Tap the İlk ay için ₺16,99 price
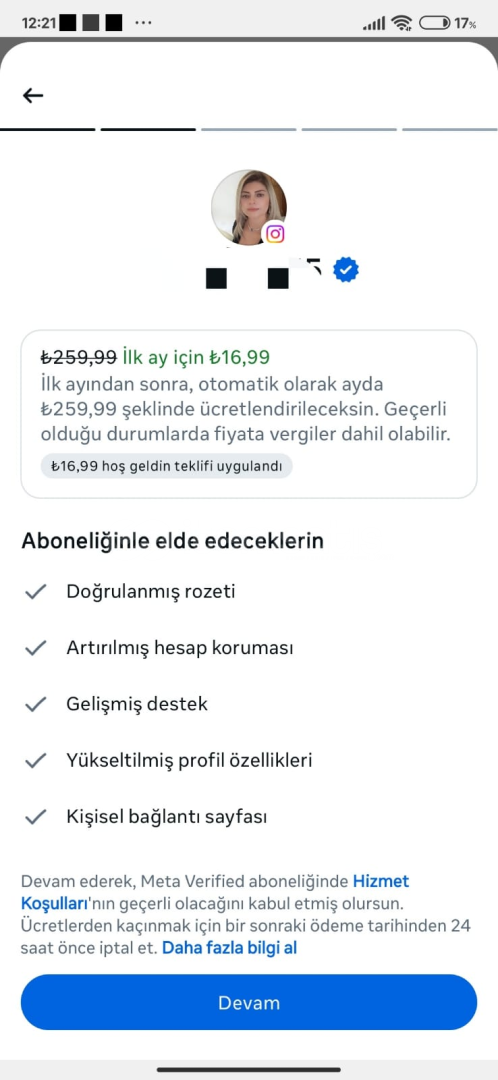Image resolution: width=498 pixels, height=1080 pixels. coord(196,357)
